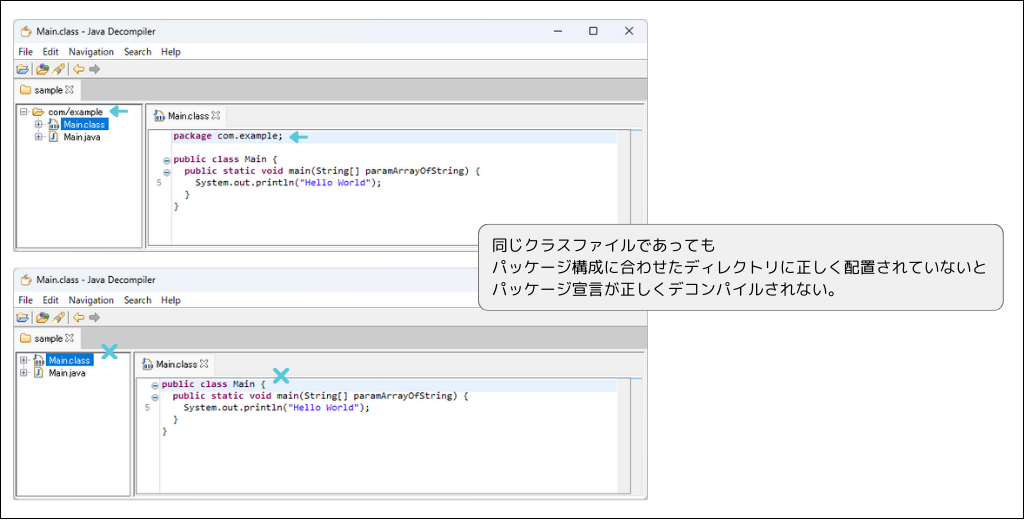Viewport: 1024px width, 520px height.
Task: Collapse the com/example folder in the tree
Action: [23, 112]
